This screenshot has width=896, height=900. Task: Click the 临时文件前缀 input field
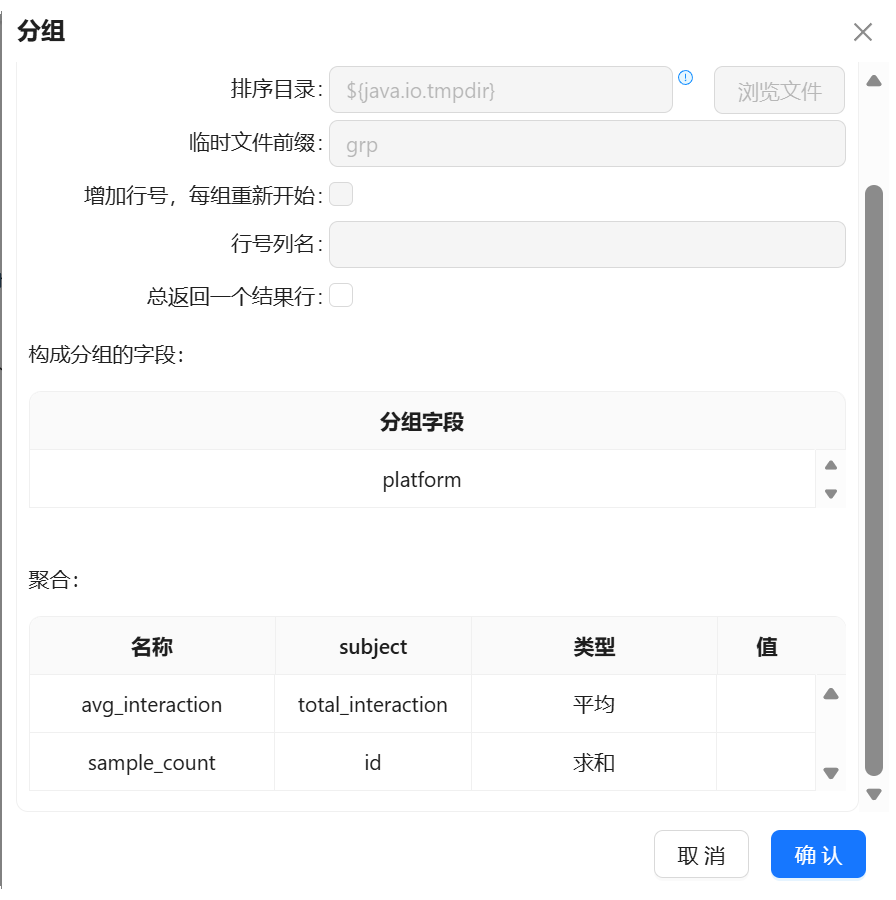click(x=587, y=143)
